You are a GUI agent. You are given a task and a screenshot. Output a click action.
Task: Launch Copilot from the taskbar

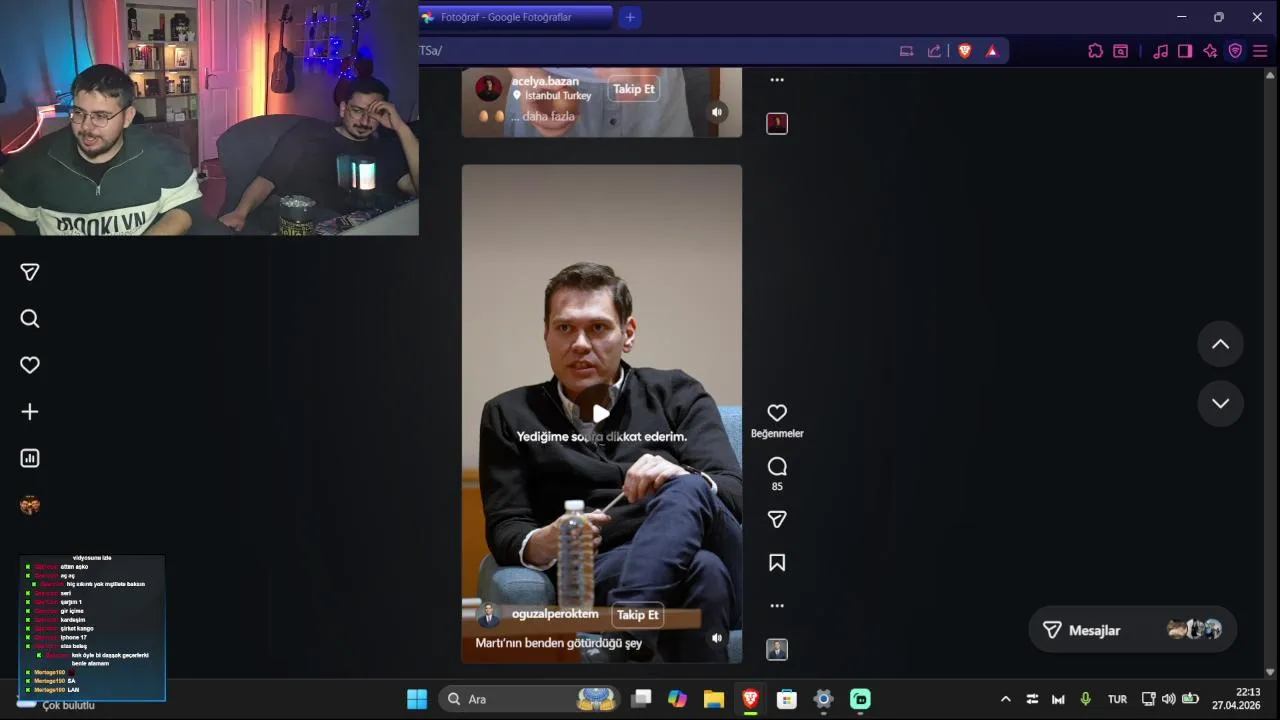click(677, 699)
